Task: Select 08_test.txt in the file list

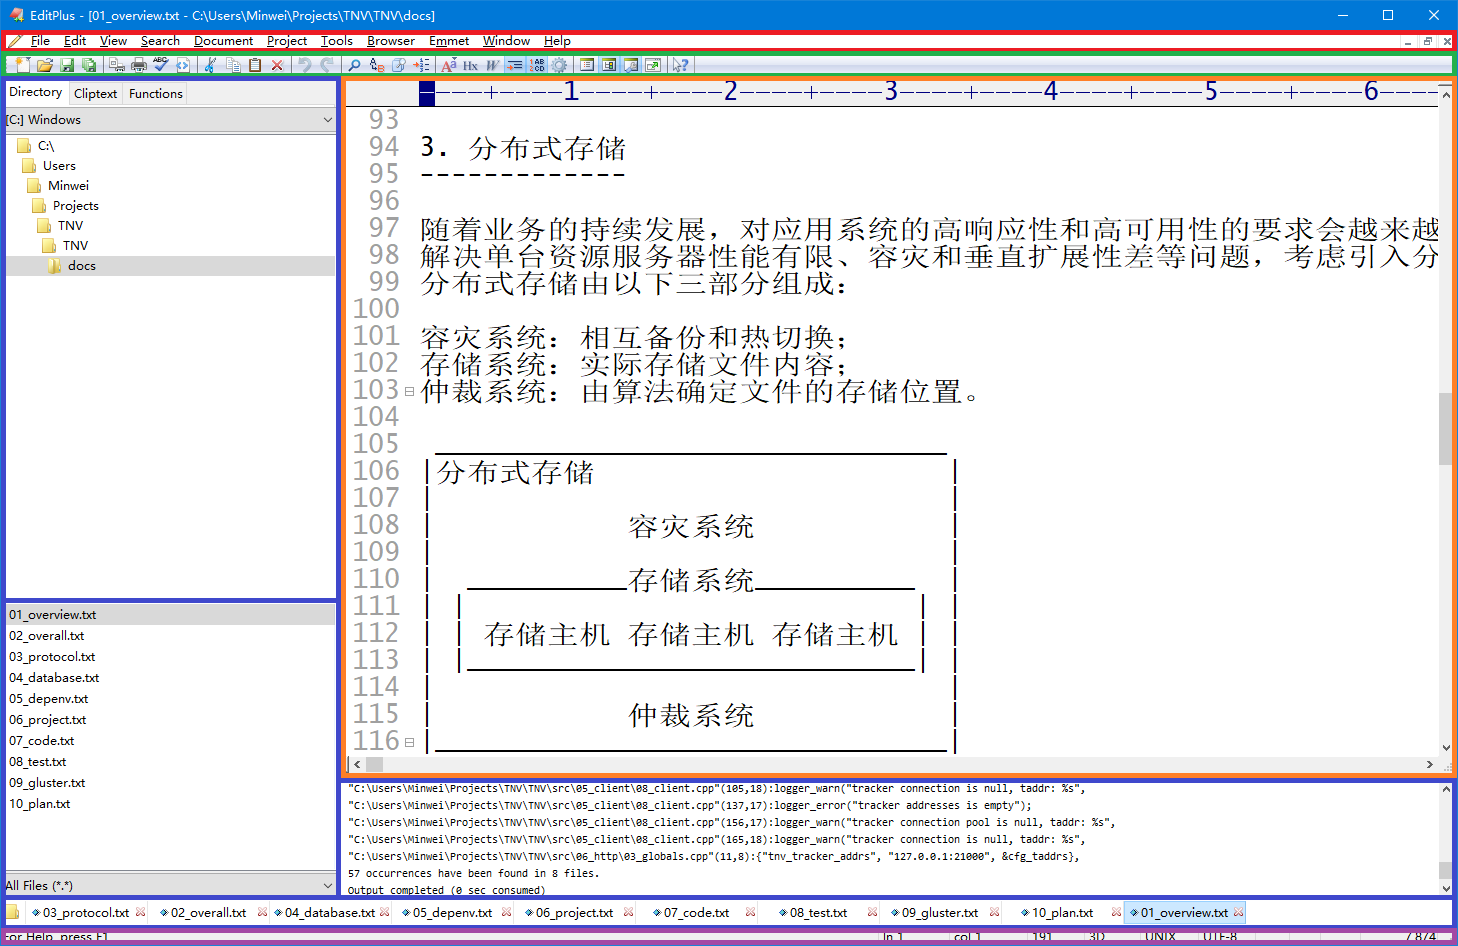Action: coord(38,762)
